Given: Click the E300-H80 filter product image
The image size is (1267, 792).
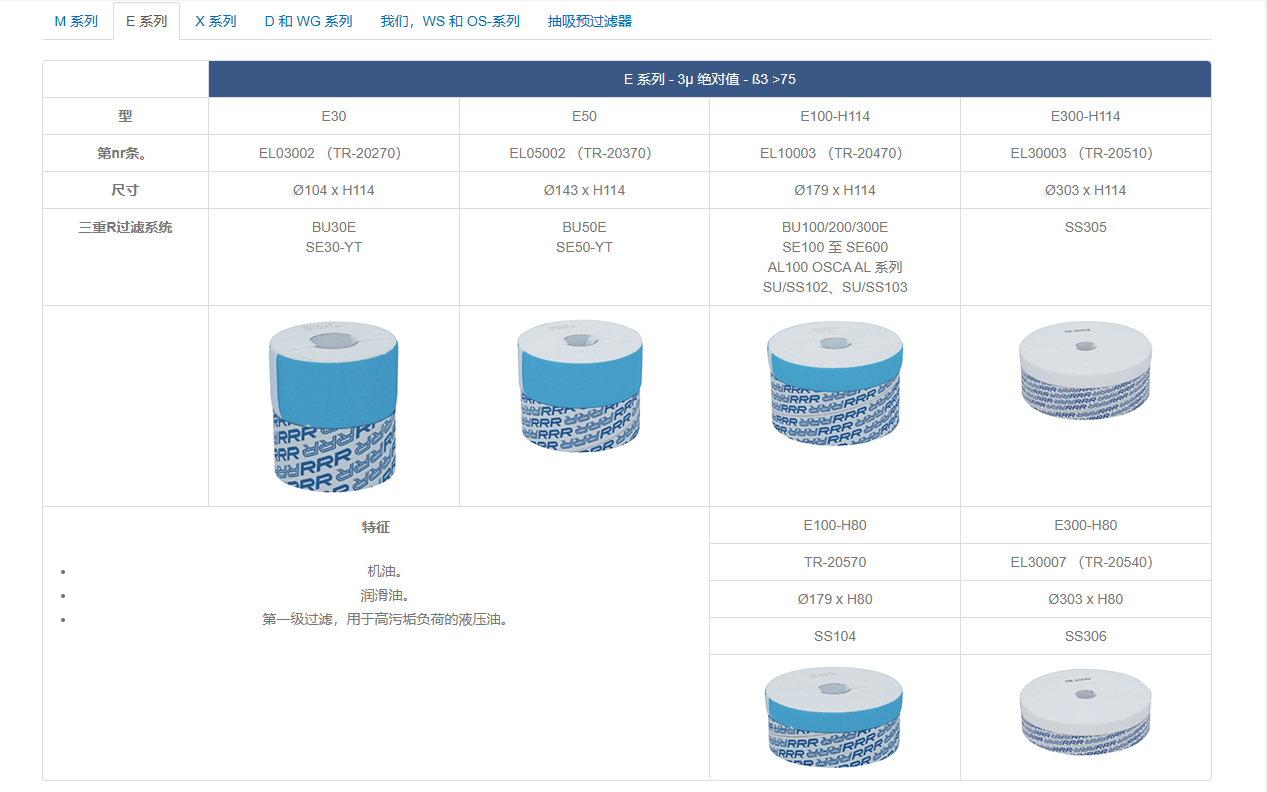Looking at the screenshot, I should [x=1085, y=712].
